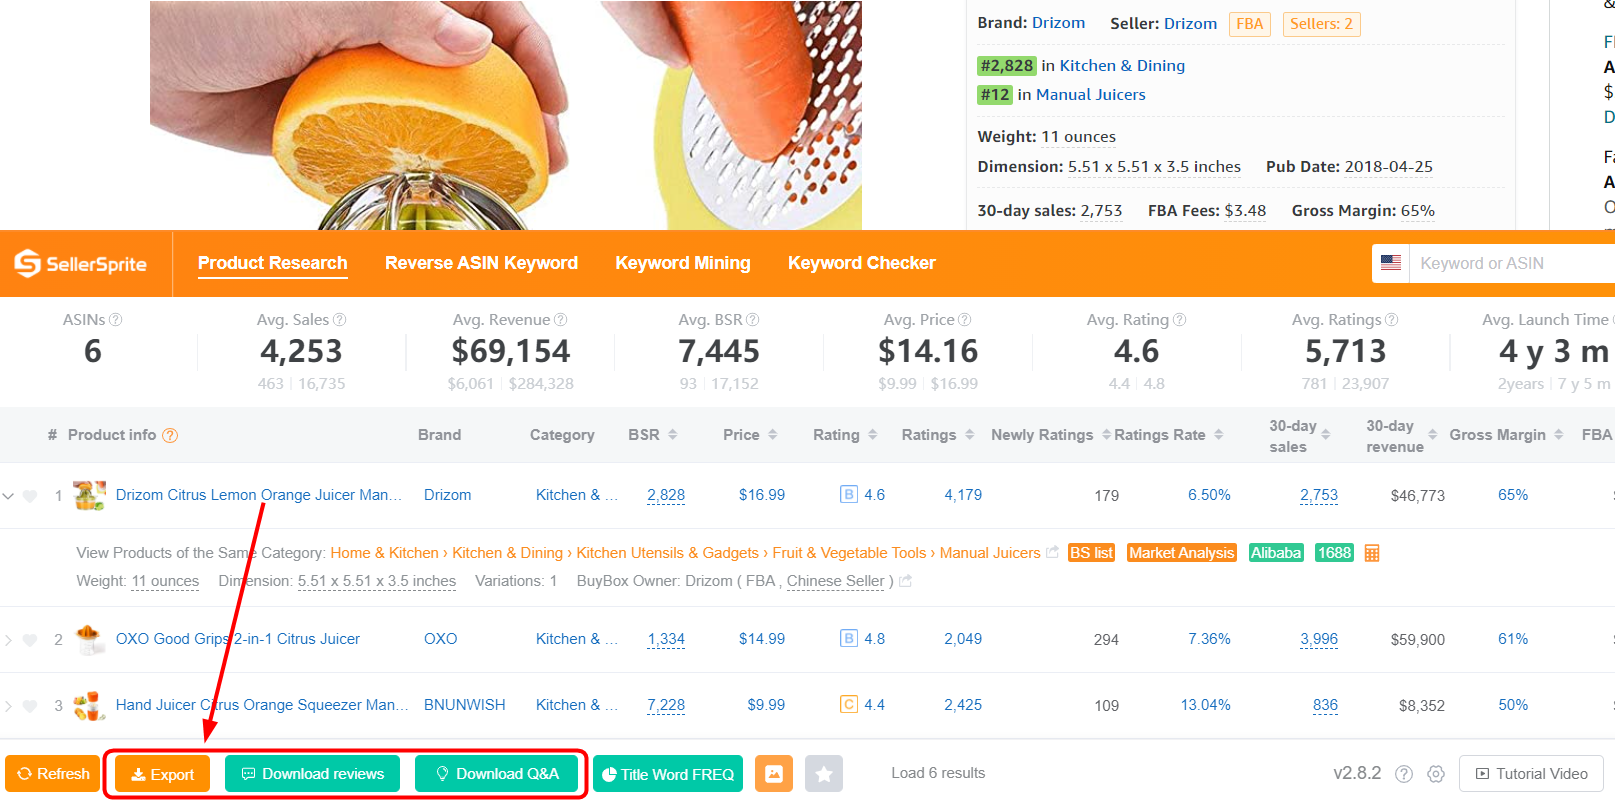
Task: Collapse the expanded Drizom product row
Action: tap(9, 496)
